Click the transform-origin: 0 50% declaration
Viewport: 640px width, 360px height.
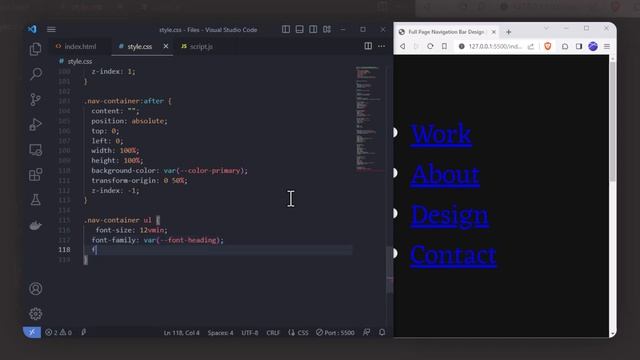coord(139,180)
